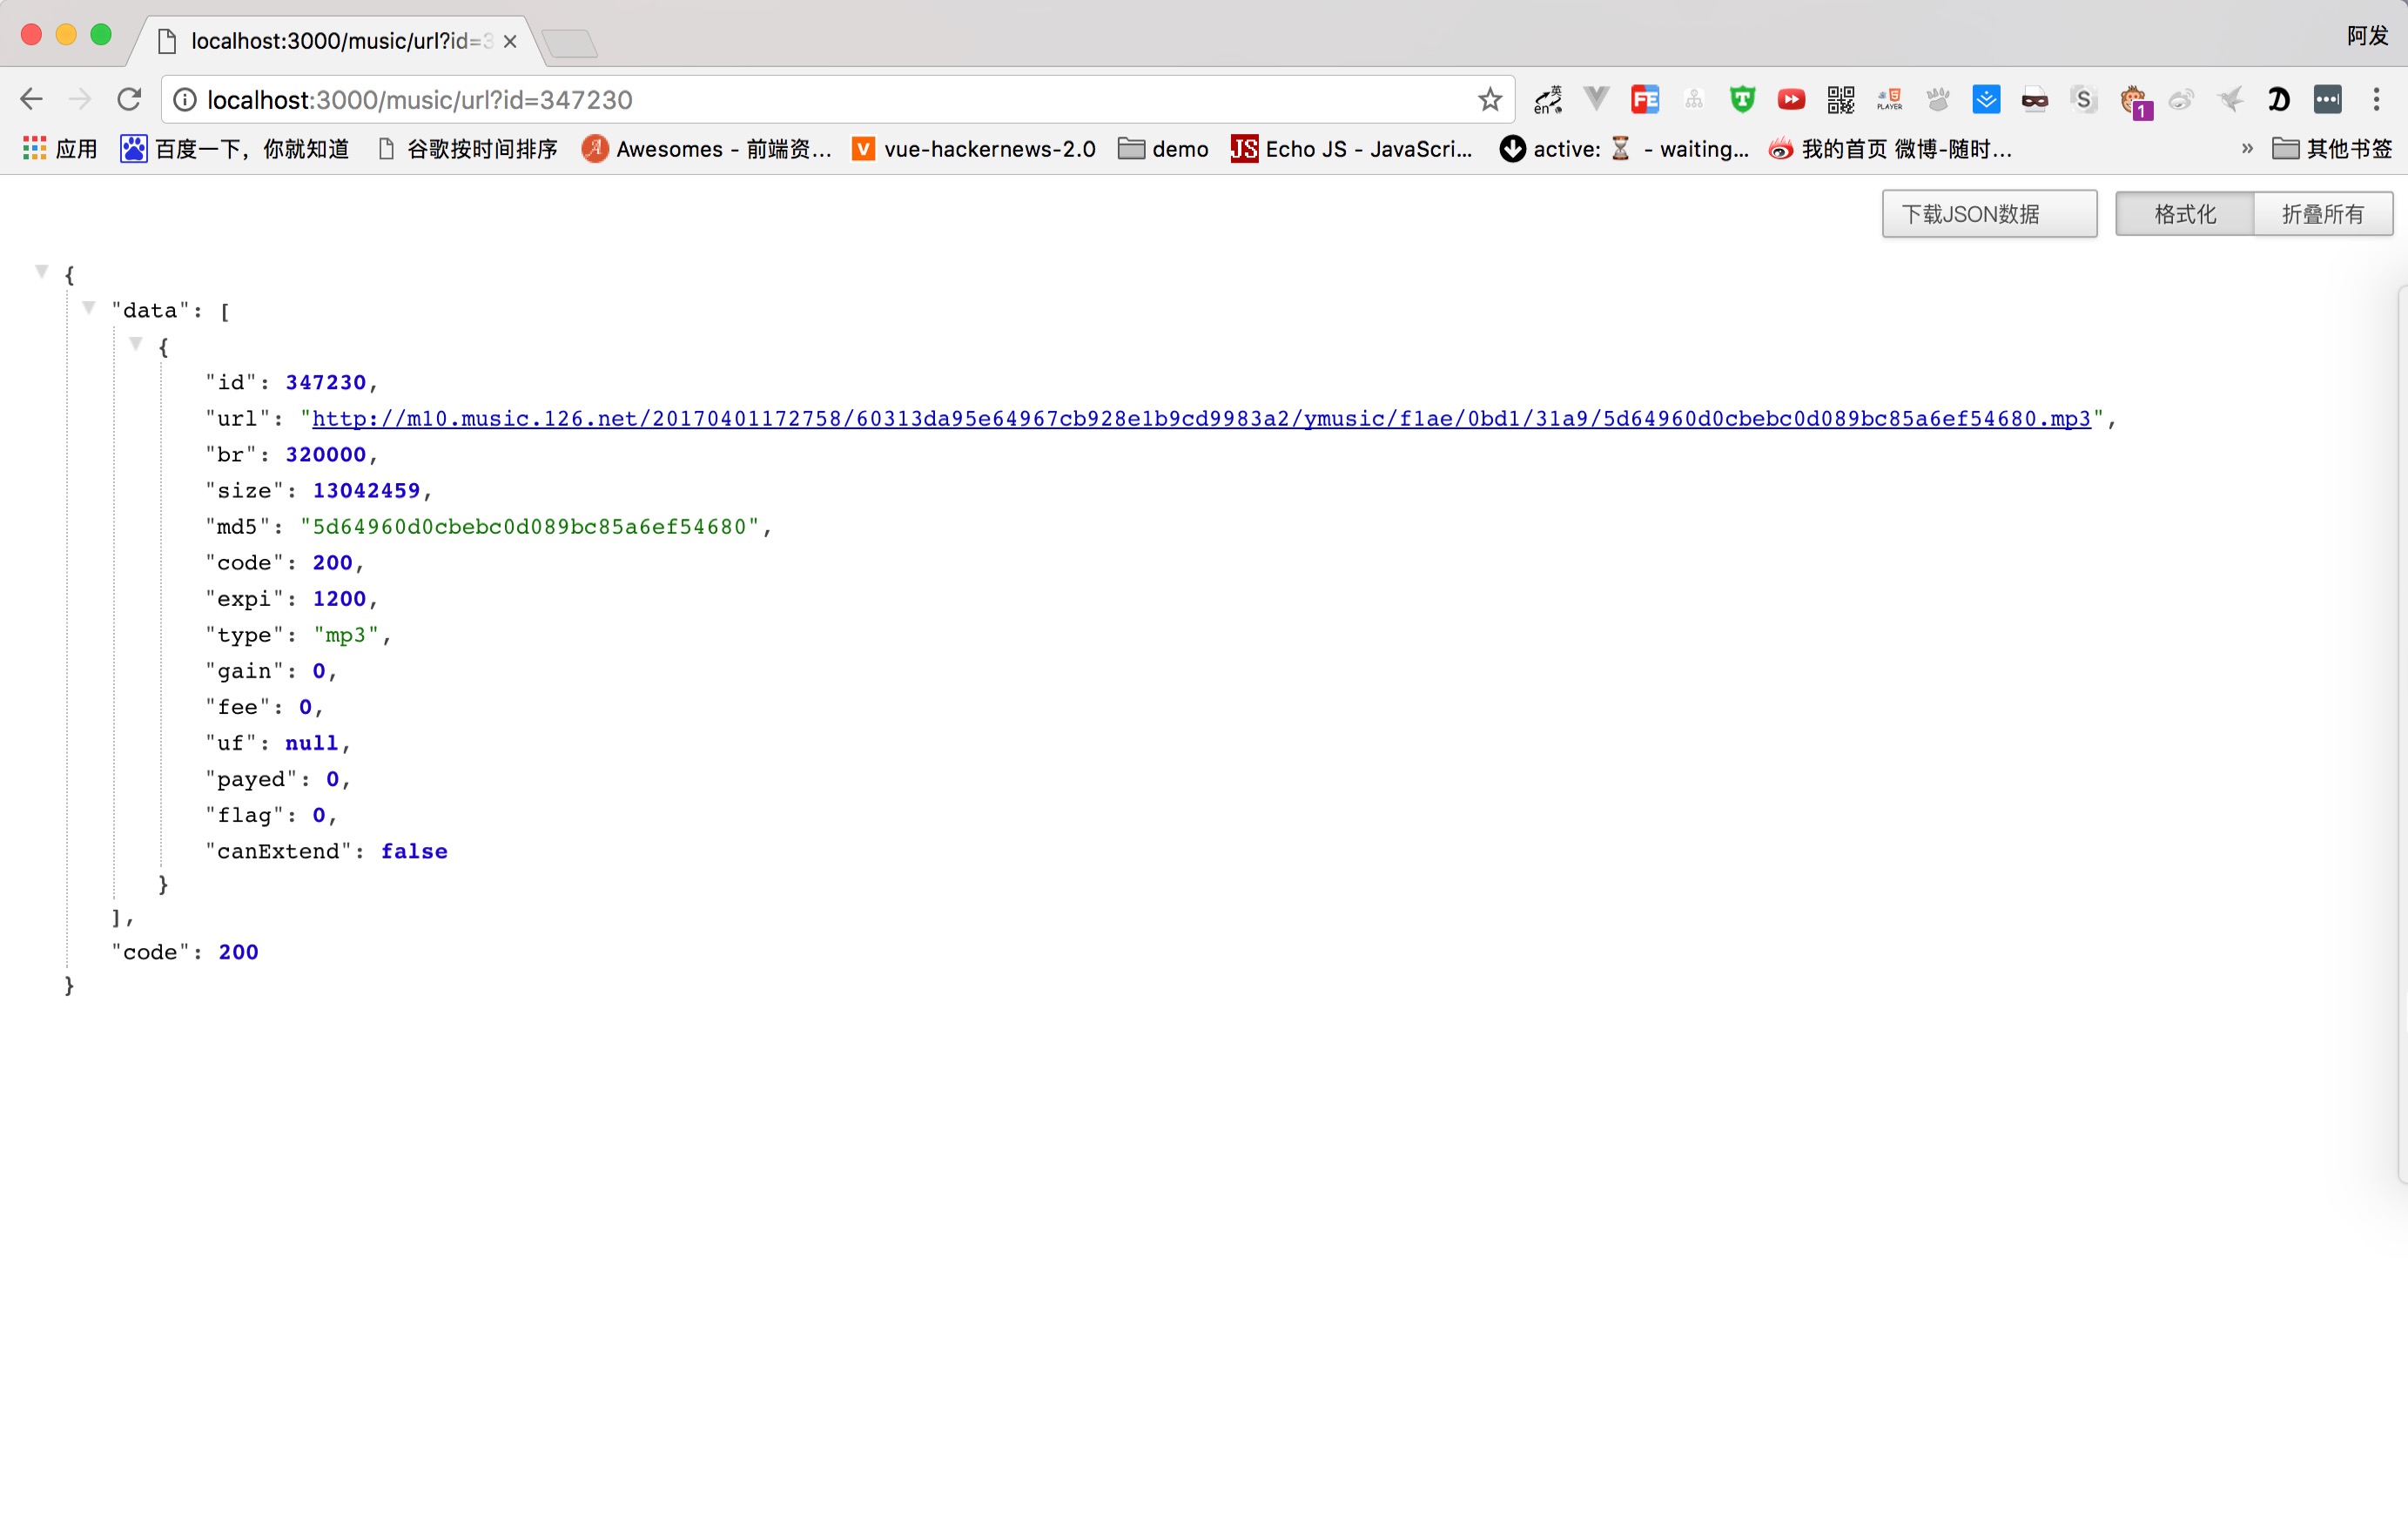Collapse the root JSON object
Image resolution: width=2408 pixels, height=1527 pixels.
[x=42, y=272]
